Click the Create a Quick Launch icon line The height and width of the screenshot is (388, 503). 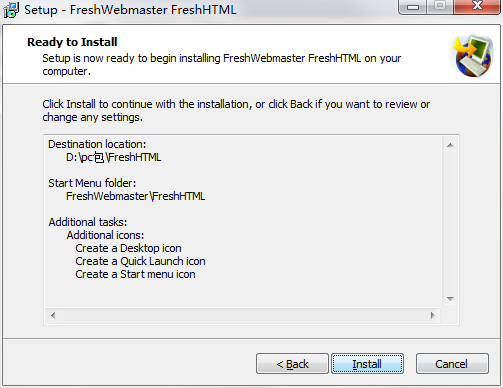point(140,261)
